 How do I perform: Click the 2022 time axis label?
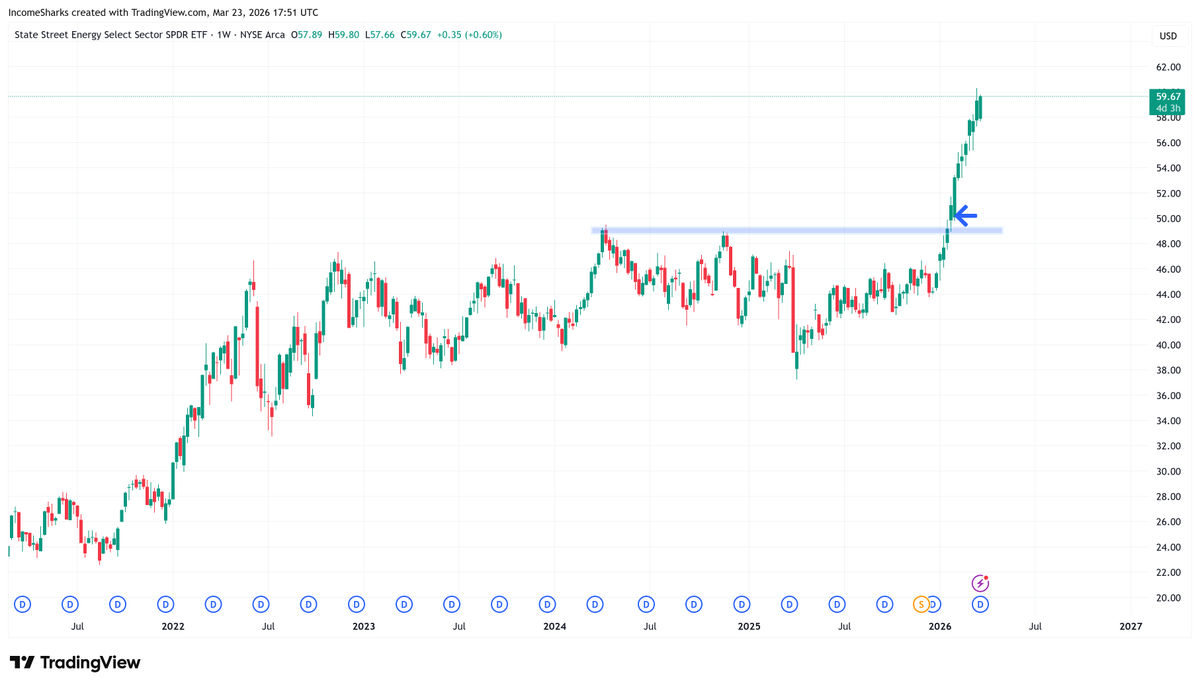coord(173,627)
